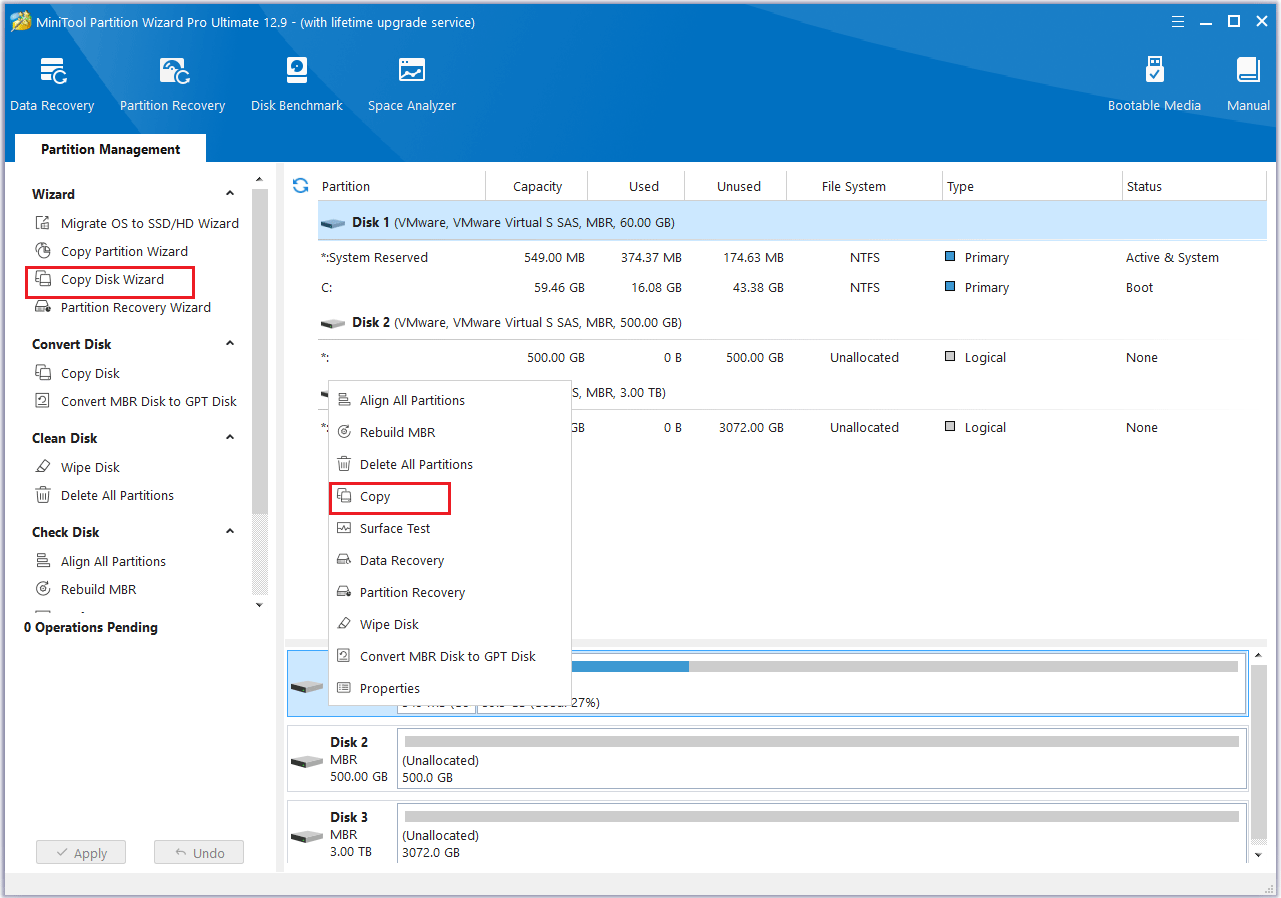Choose Align All Partitions from context menu

(450, 400)
